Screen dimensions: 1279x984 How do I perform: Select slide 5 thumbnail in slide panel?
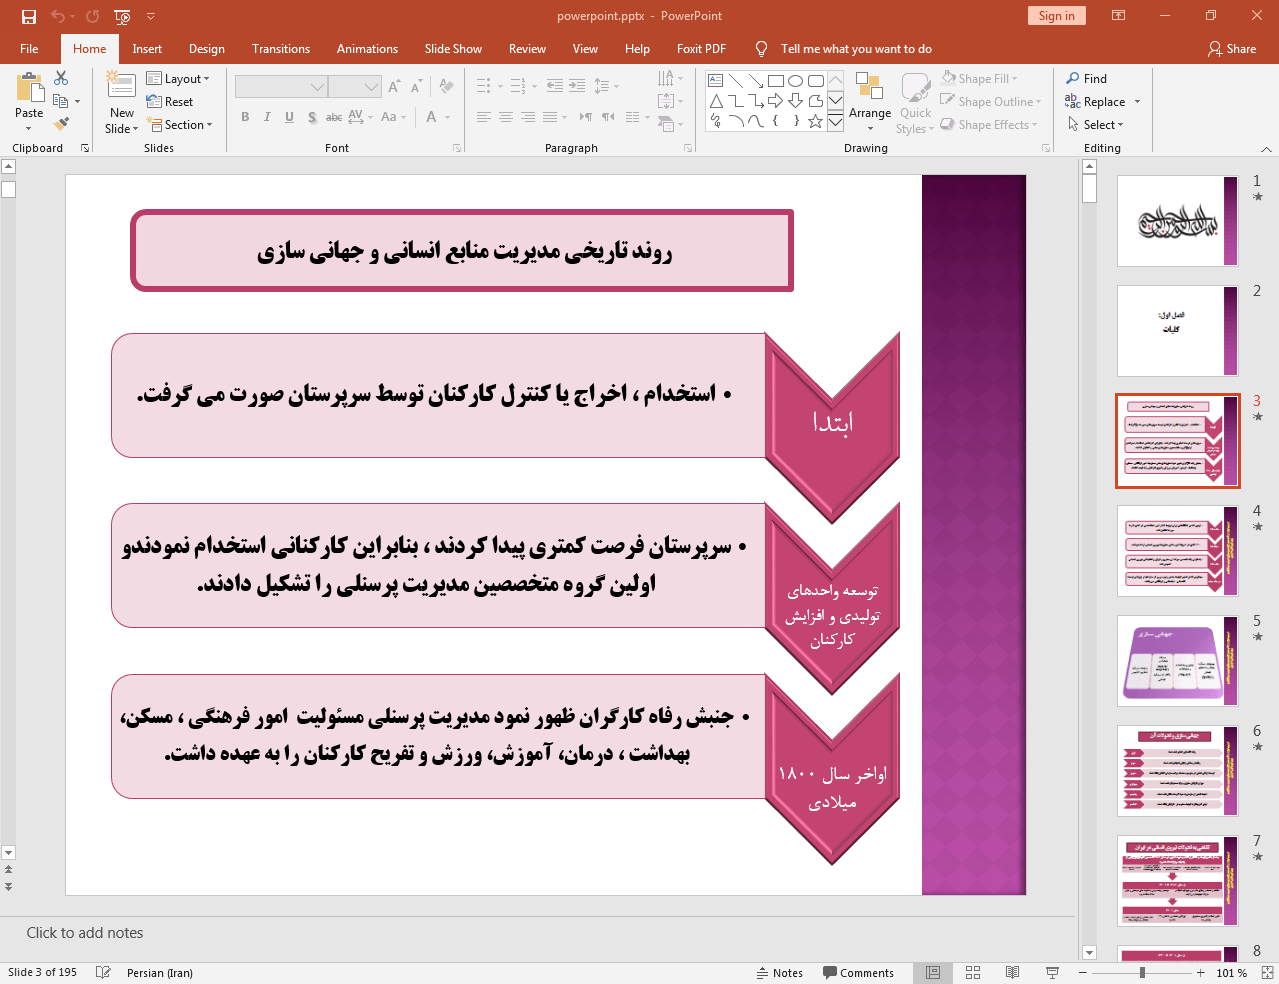pos(1177,661)
